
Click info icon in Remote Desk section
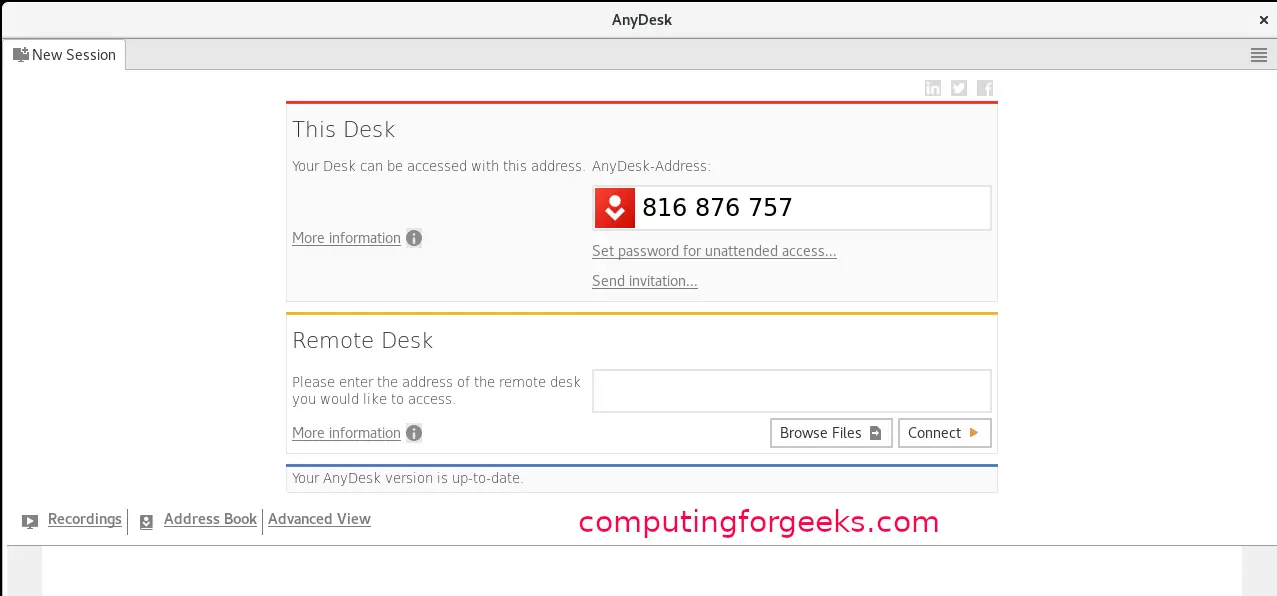[x=414, y=433]
